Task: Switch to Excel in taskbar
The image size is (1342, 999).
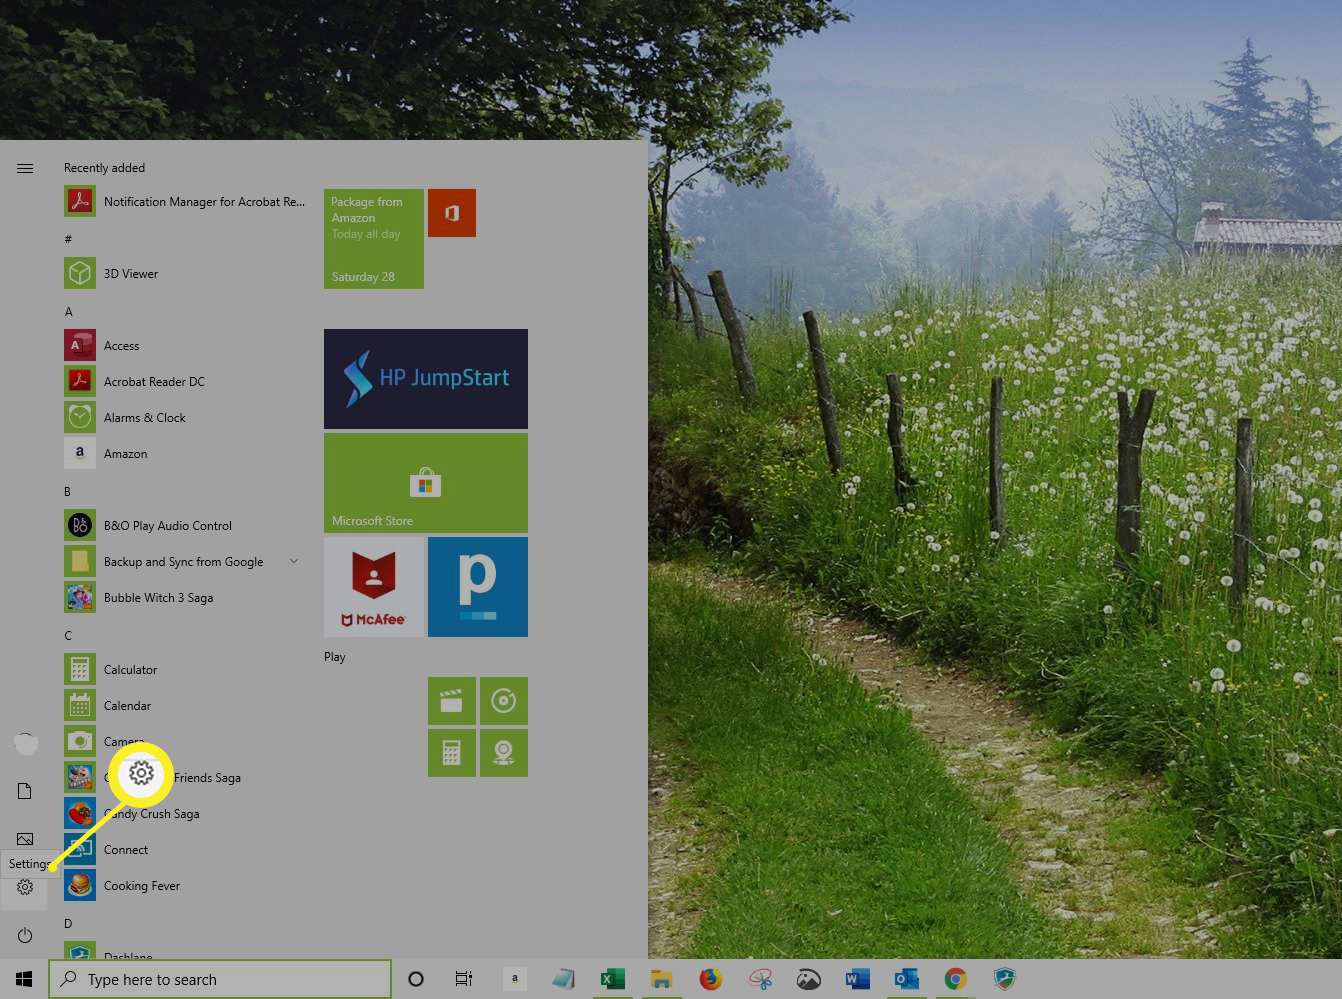Action: click(x=612, y=979)
